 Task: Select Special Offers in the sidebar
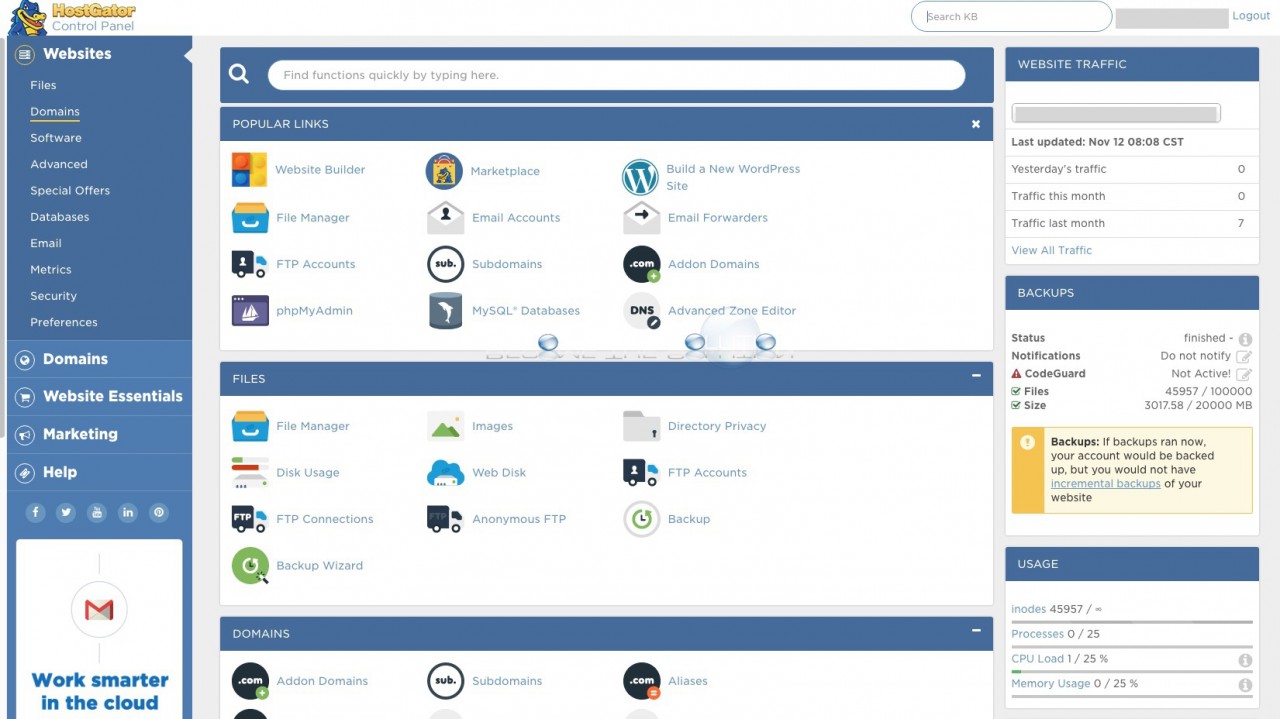click(x=70, y=190)
